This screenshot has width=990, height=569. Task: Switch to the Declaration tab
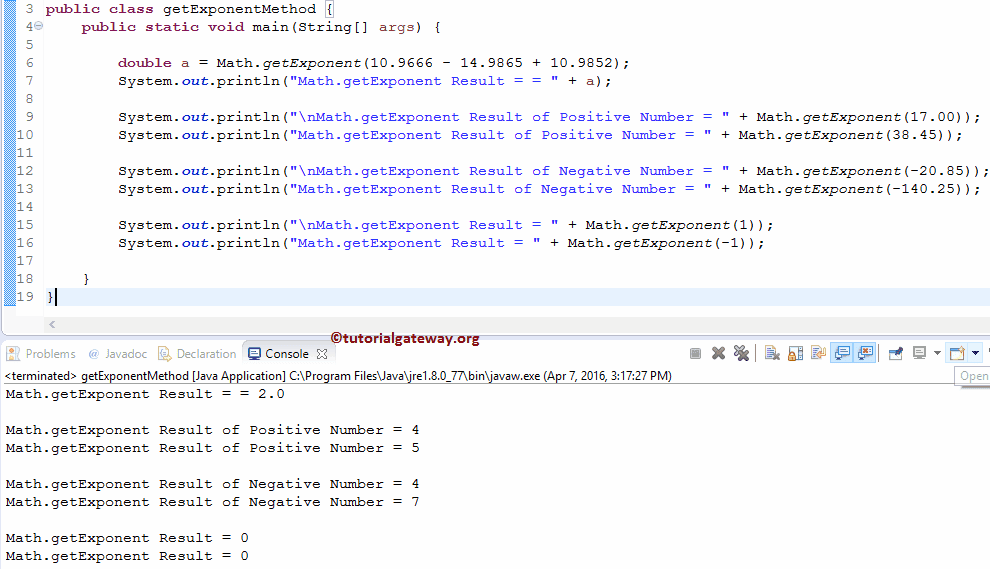197,354
